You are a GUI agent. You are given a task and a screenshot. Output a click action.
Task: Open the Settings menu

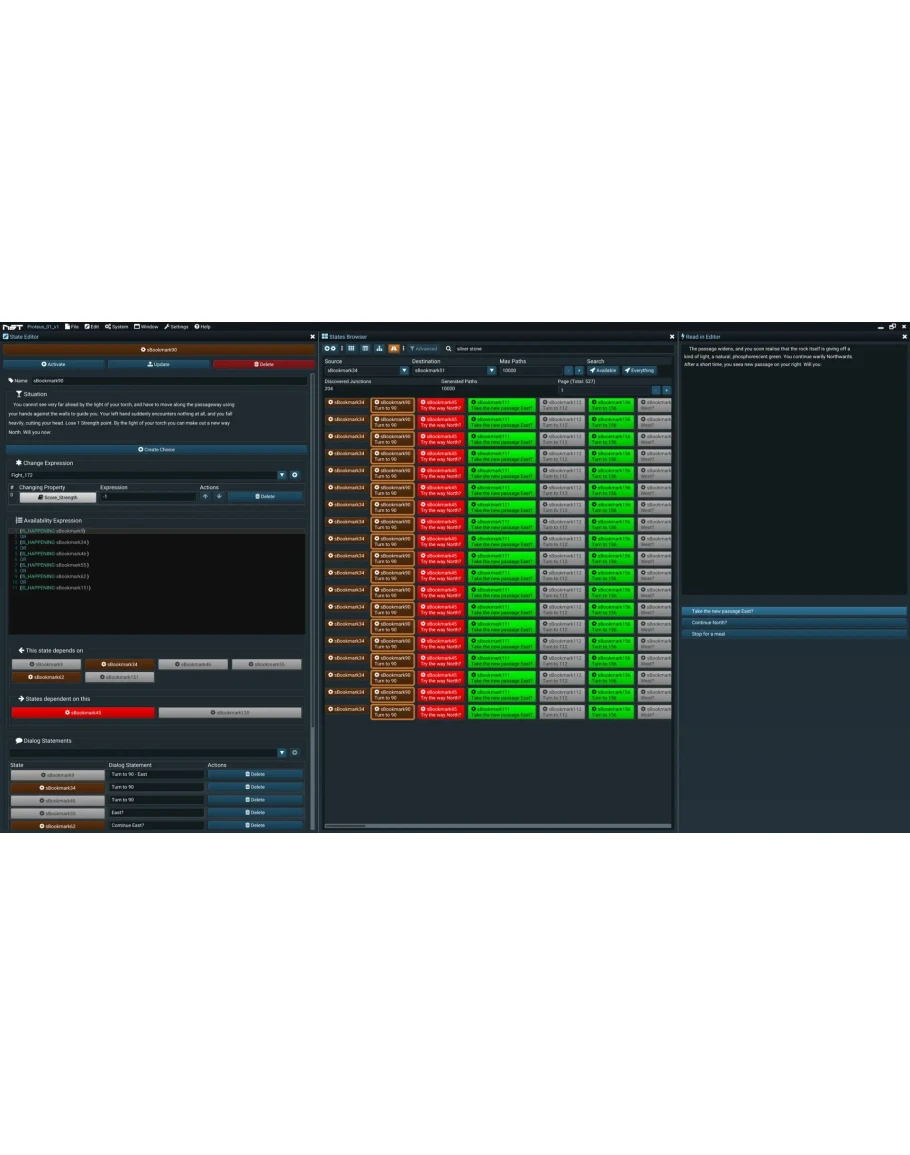(176, 327)
